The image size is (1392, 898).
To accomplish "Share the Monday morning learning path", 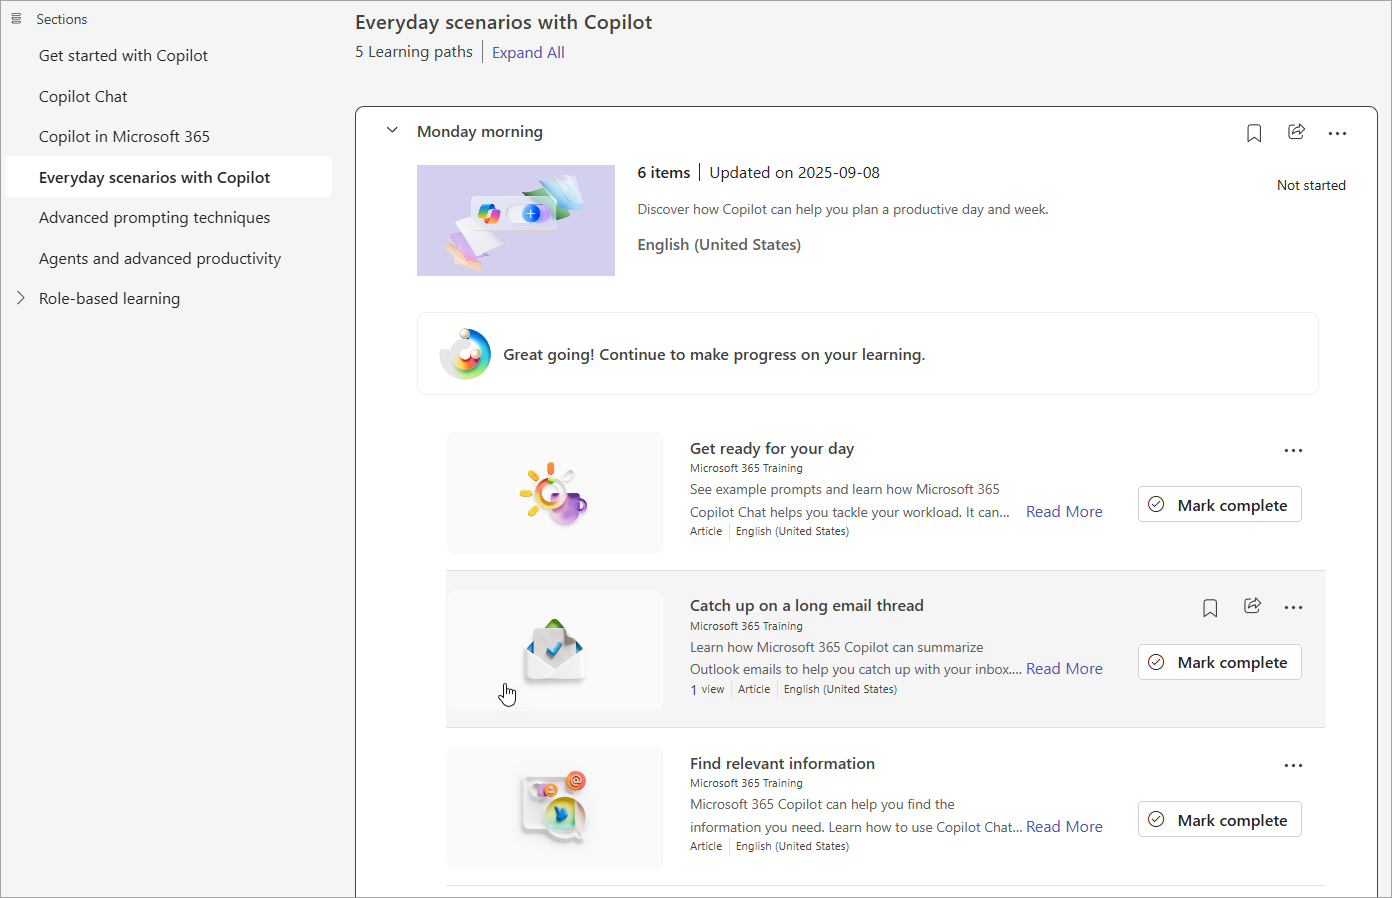I will pyautogui.click(x=1296, y=132).
